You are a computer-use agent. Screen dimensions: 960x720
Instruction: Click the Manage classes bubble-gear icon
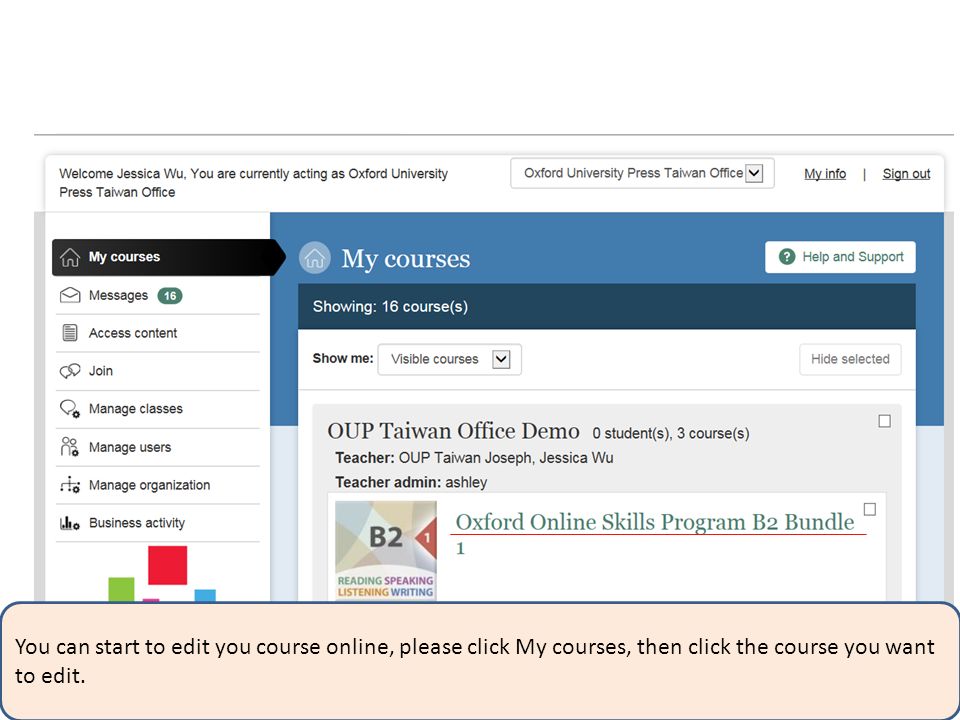(70, 408)
